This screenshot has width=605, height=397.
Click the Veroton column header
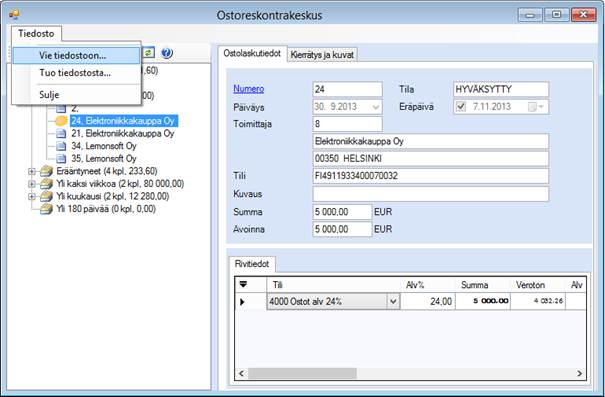(538, 285)
